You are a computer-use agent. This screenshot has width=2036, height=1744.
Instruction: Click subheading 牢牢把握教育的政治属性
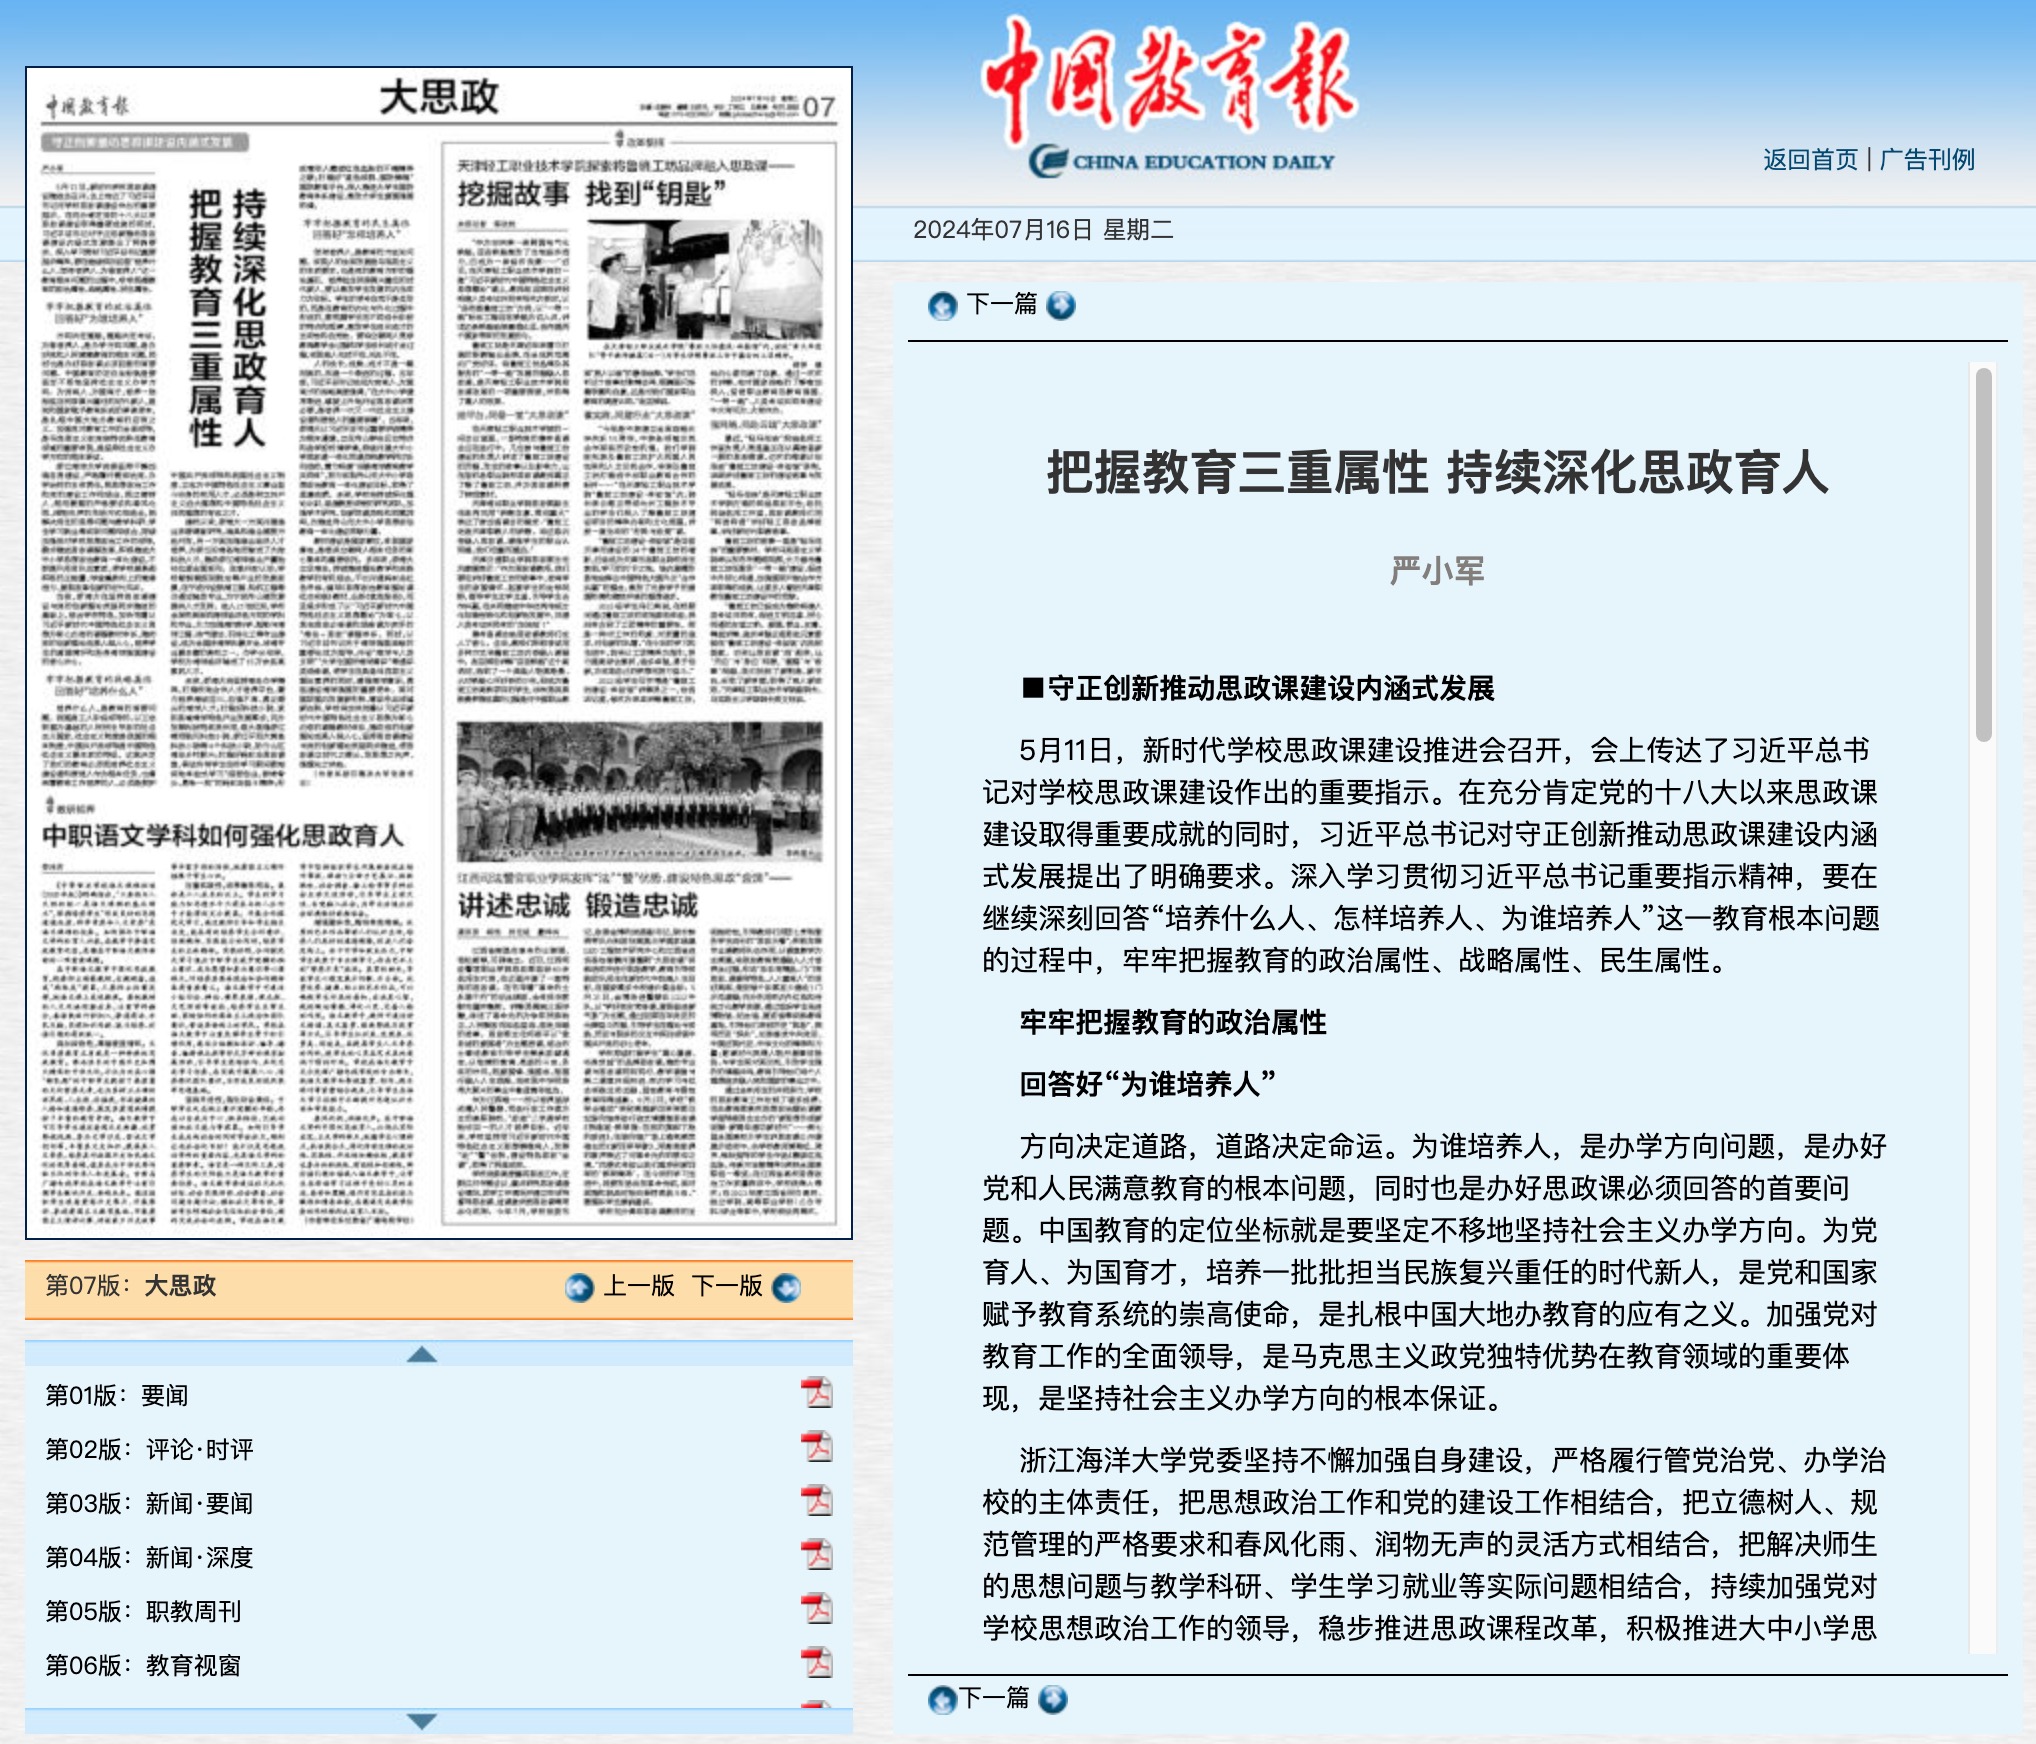pyautogui.click(x=1173, y=1022)
